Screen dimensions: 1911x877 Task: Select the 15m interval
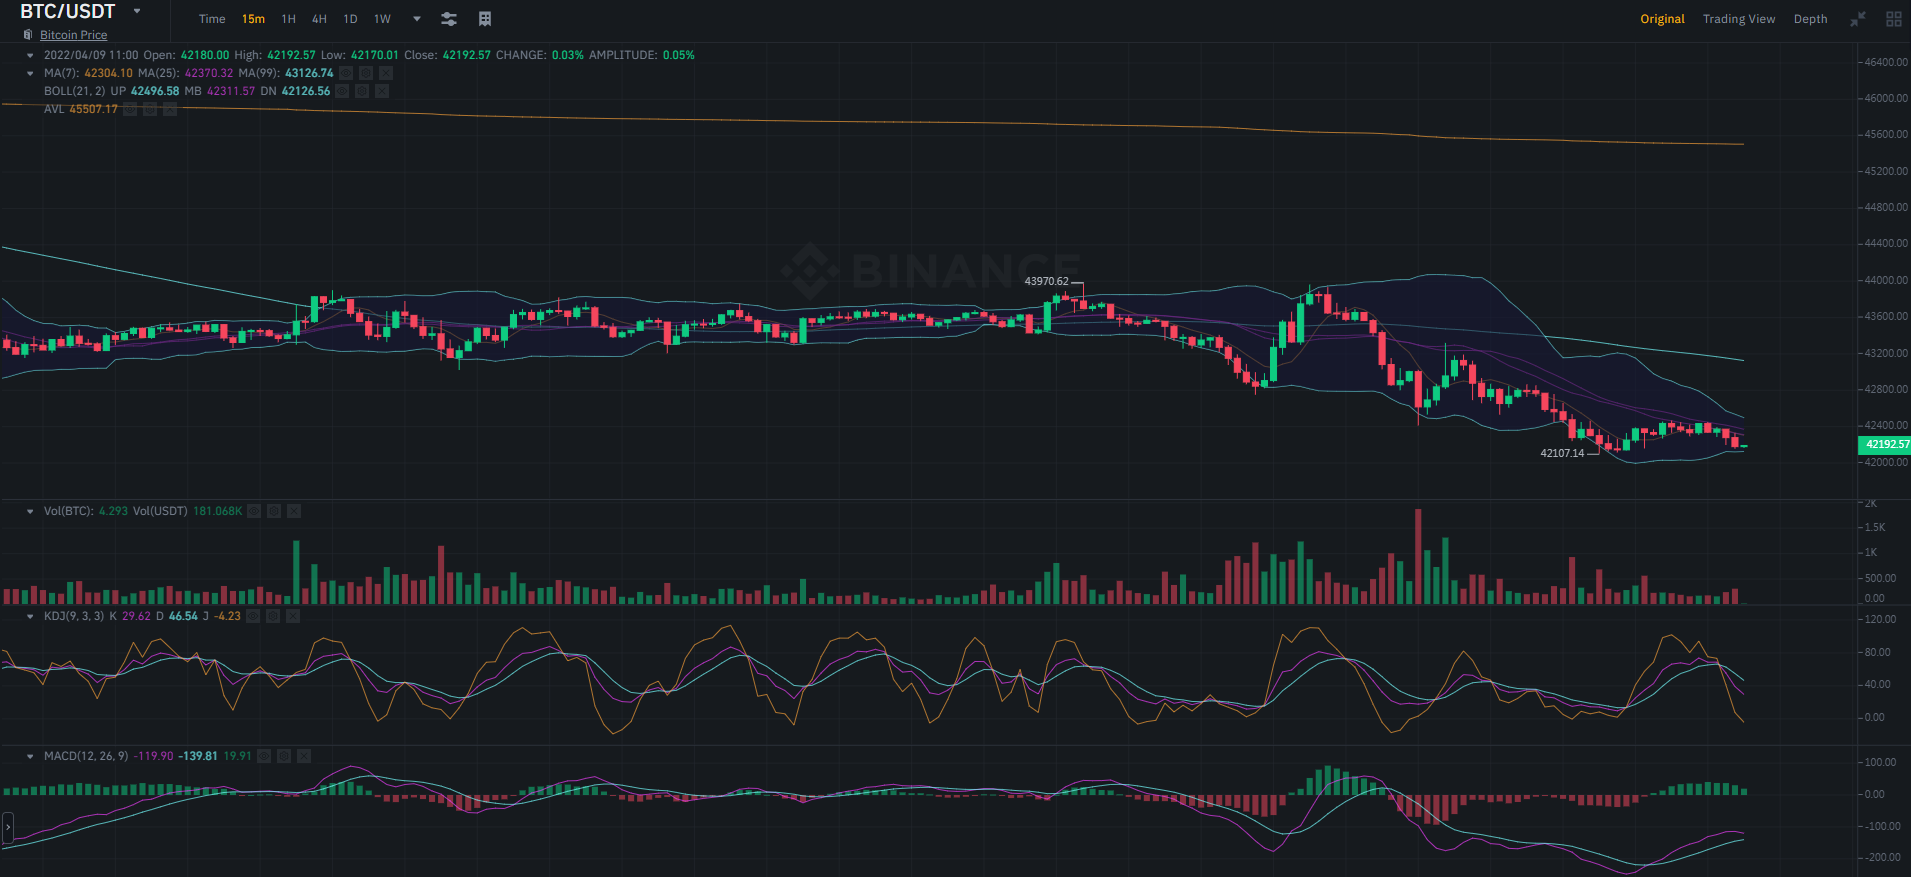click(x=253, y=19)
